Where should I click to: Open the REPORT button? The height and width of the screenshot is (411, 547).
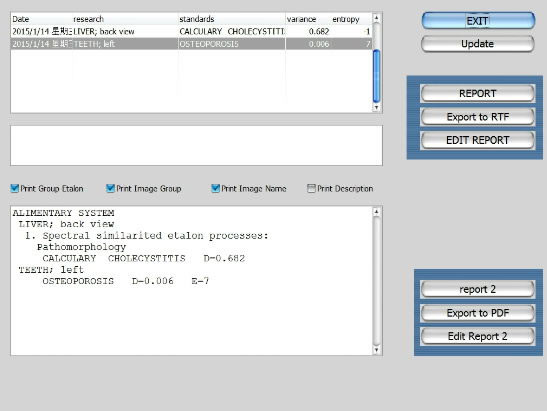(478, 94)
